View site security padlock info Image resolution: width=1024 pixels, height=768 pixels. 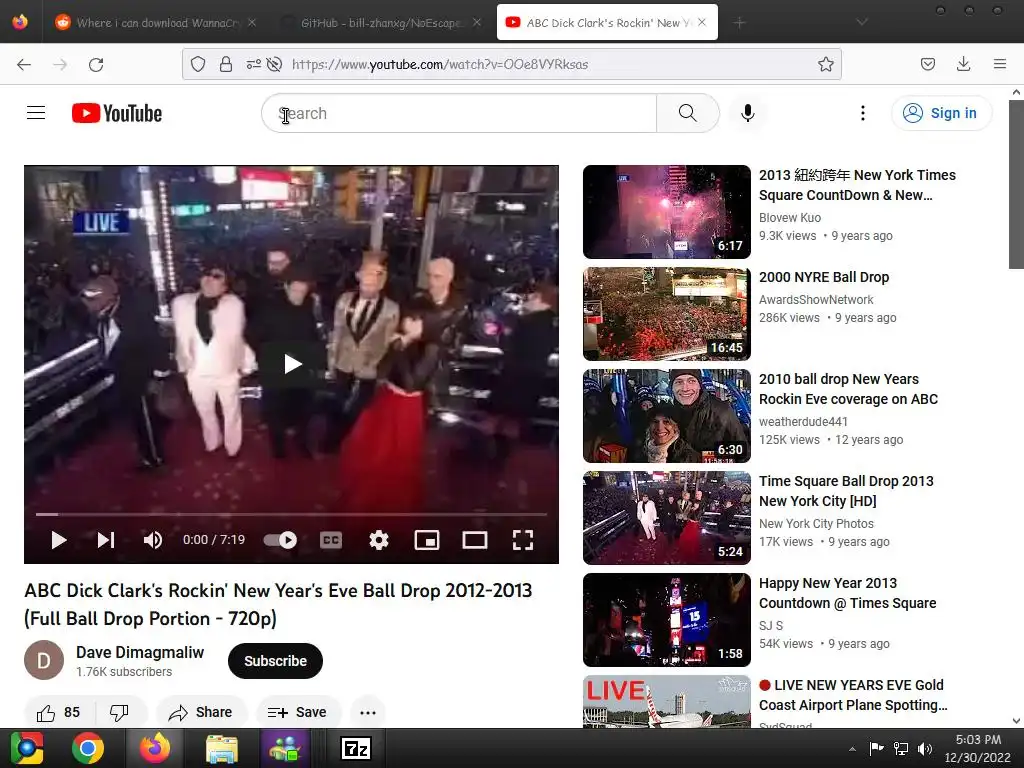click(226, 64)
